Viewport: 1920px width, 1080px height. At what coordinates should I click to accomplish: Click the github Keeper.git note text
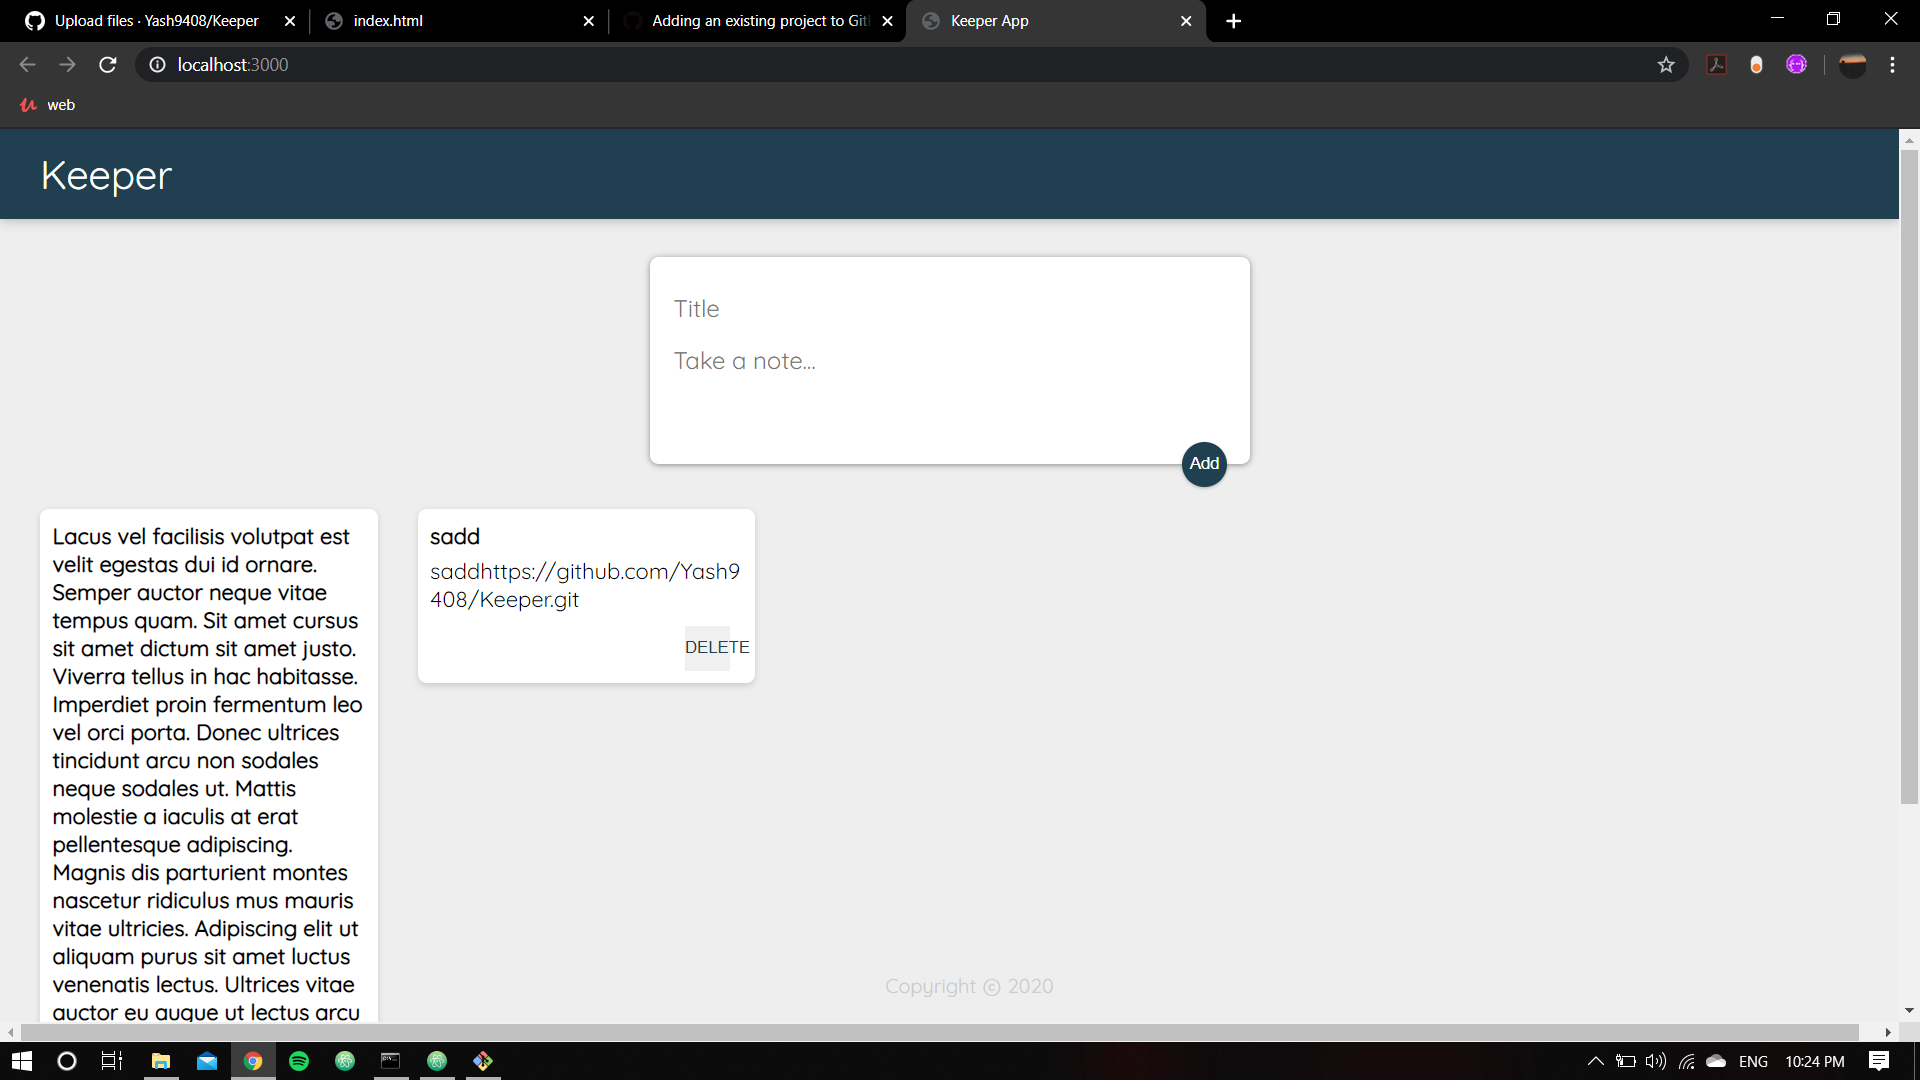[585, 585]
